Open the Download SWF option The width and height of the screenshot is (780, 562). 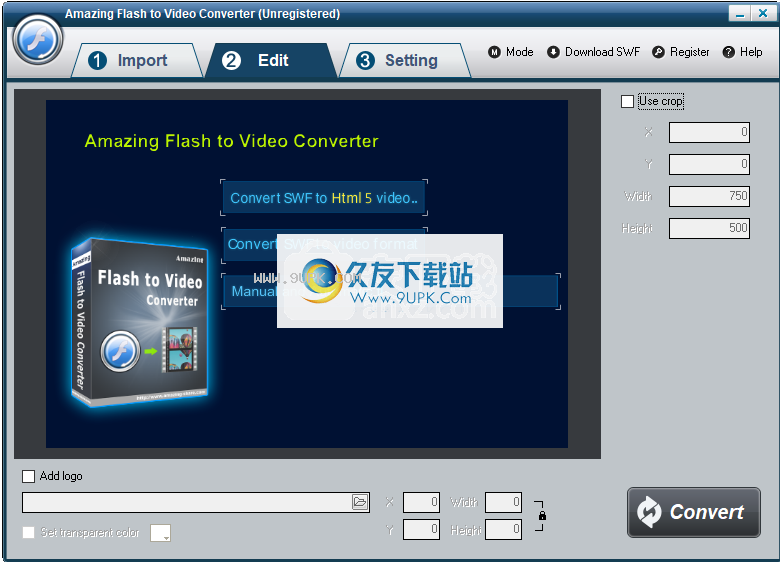click(x=593, y=52)
